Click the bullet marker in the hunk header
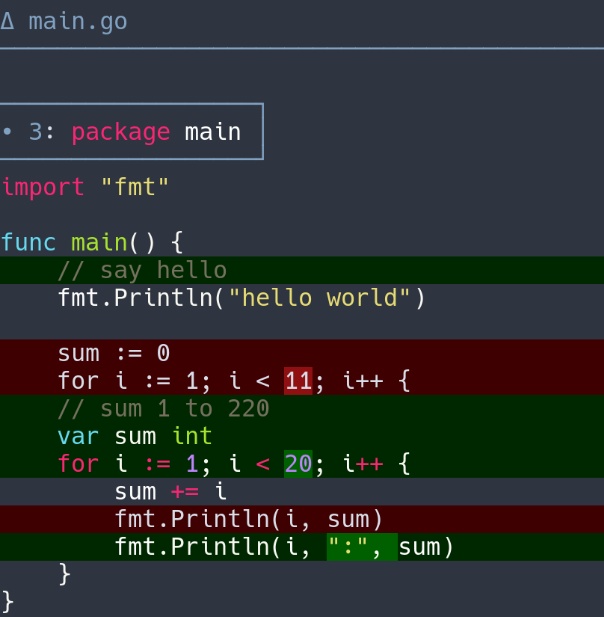604x617 pixels. click(7, 132)
